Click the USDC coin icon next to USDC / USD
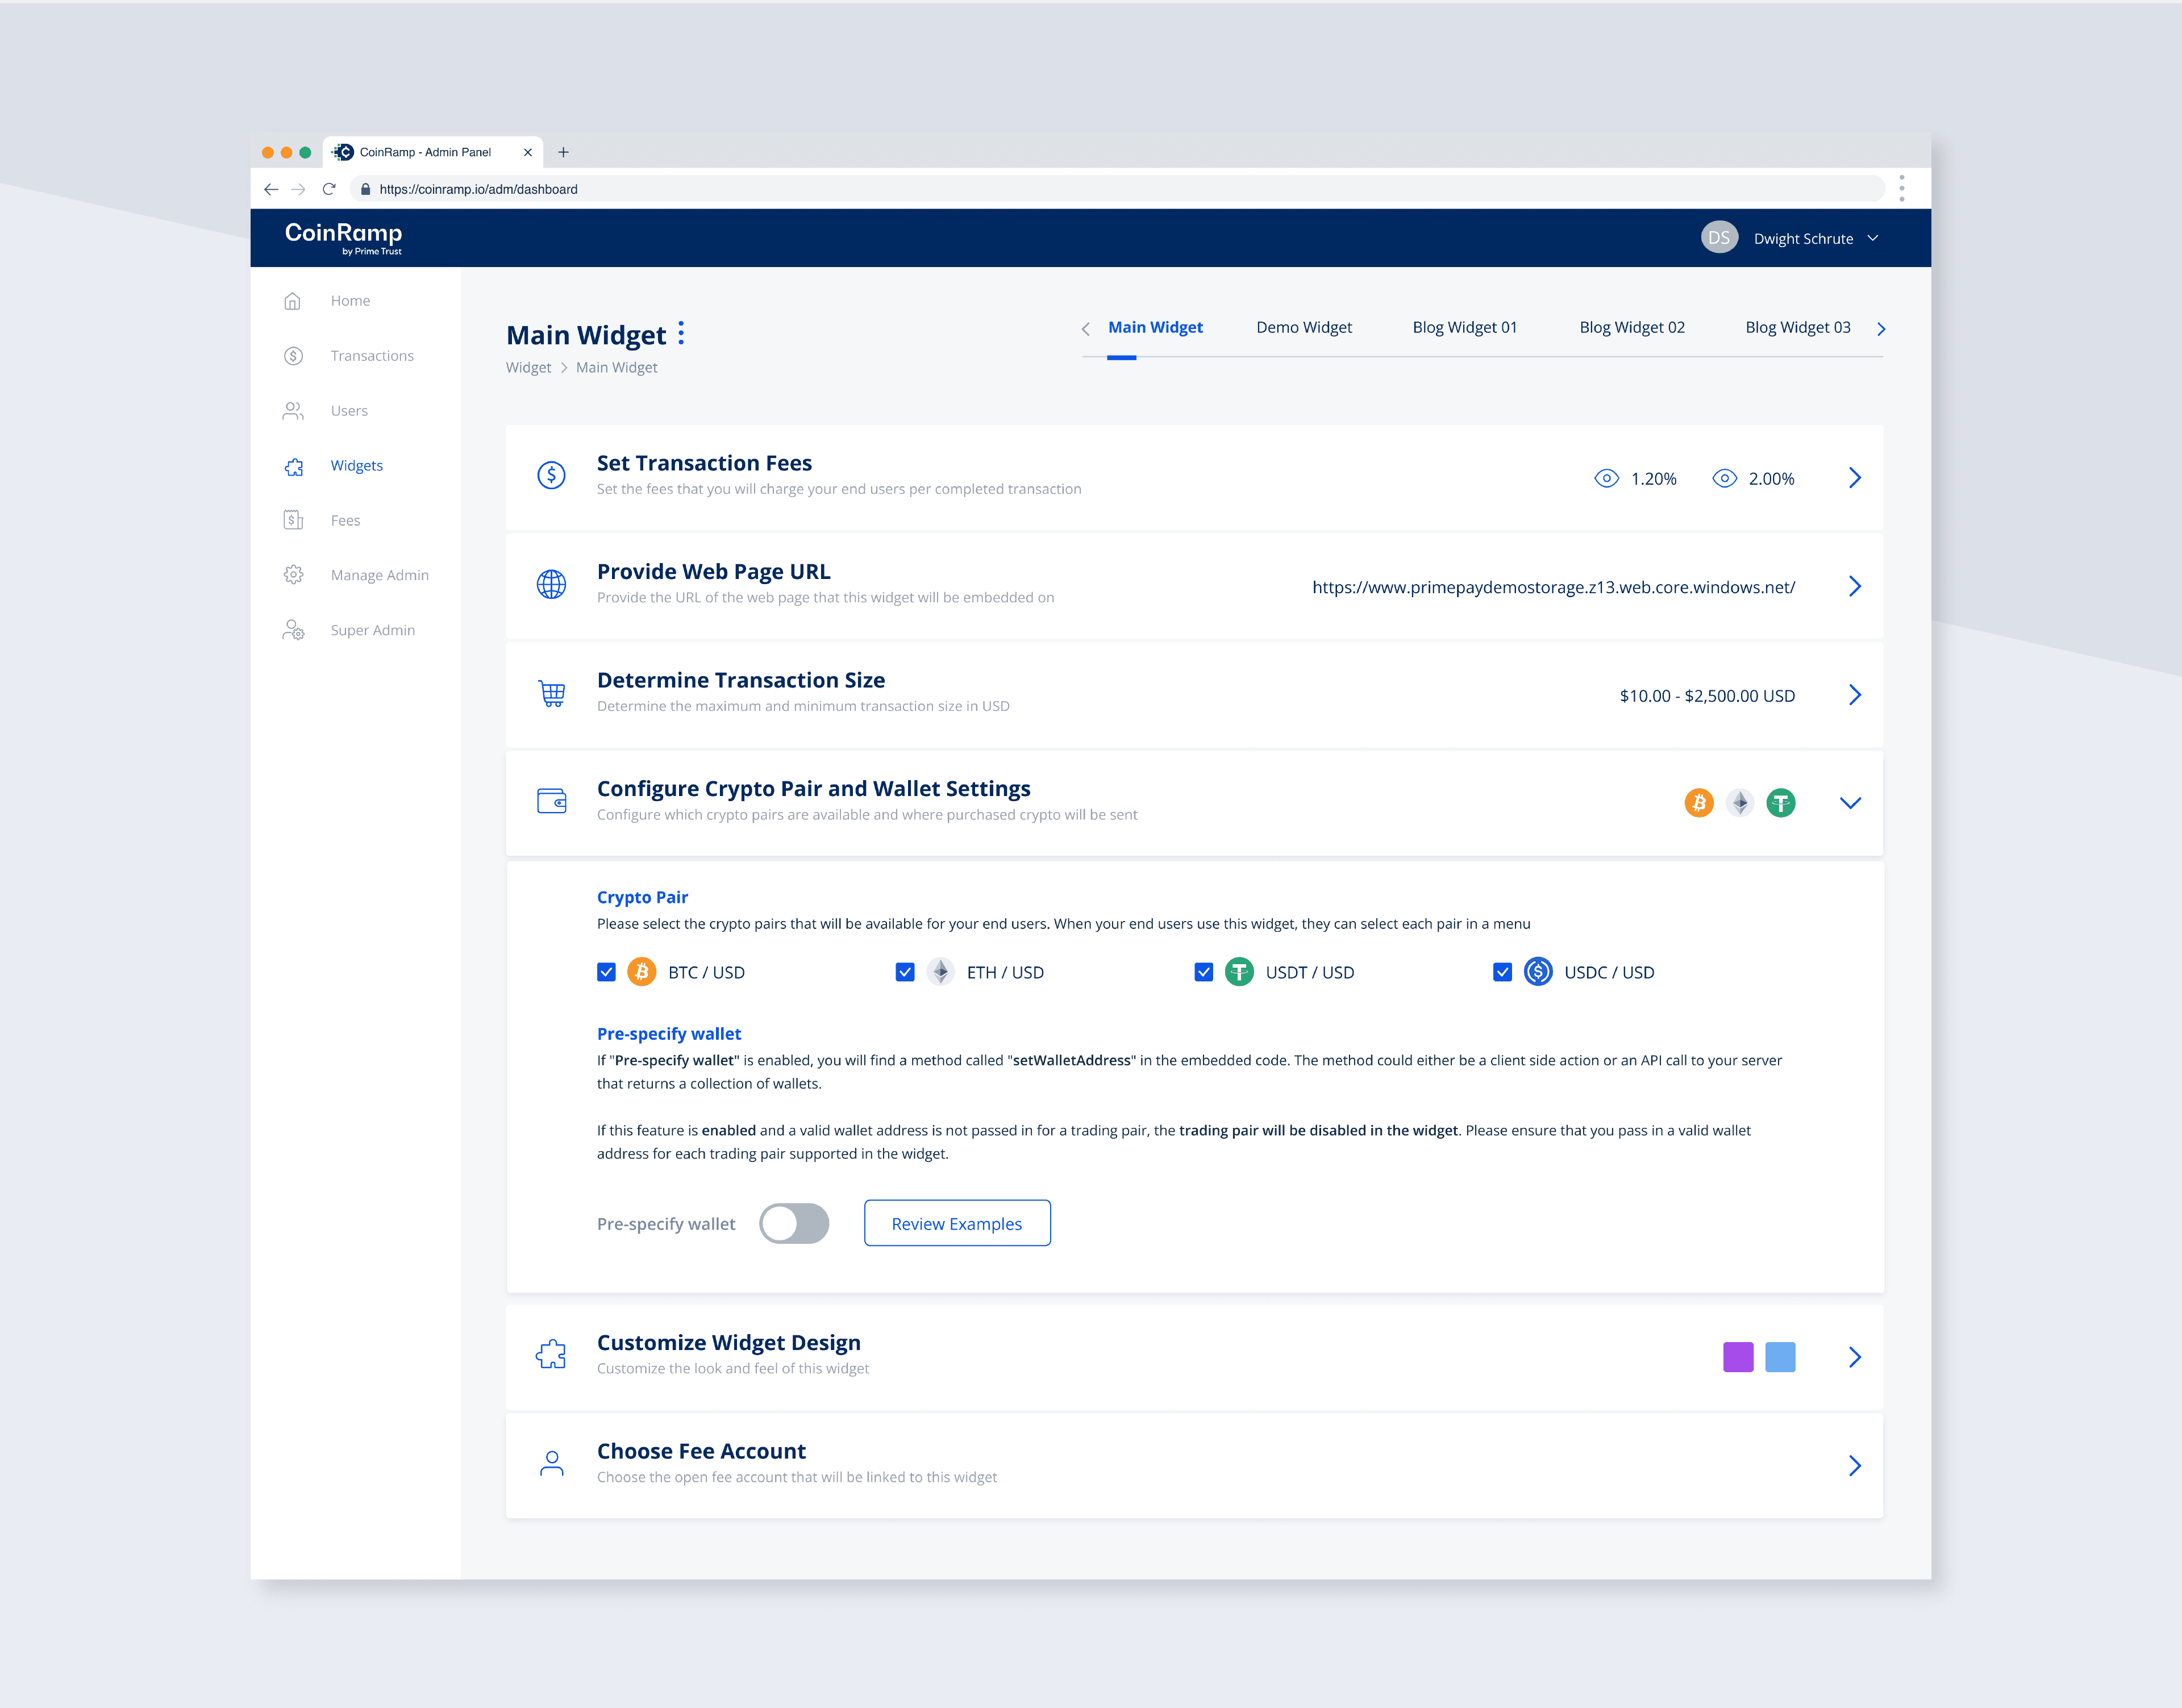The height and width of the screenshot is (1708, 2182). click(1538, 972)
